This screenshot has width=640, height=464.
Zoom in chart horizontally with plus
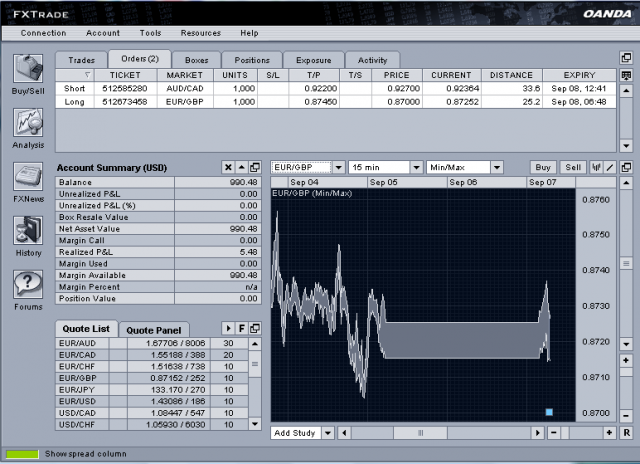(609, 433)
